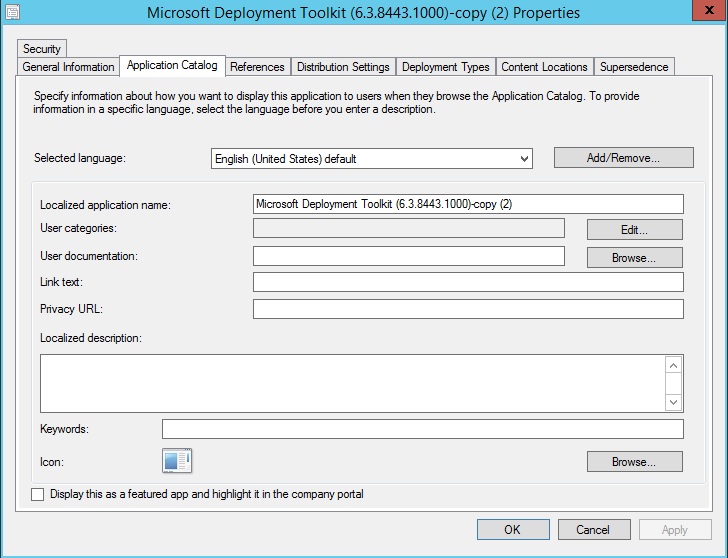This screenshot has height=558, width=728.
Task: Click the Cancel button
Action: tap(592, 529)
